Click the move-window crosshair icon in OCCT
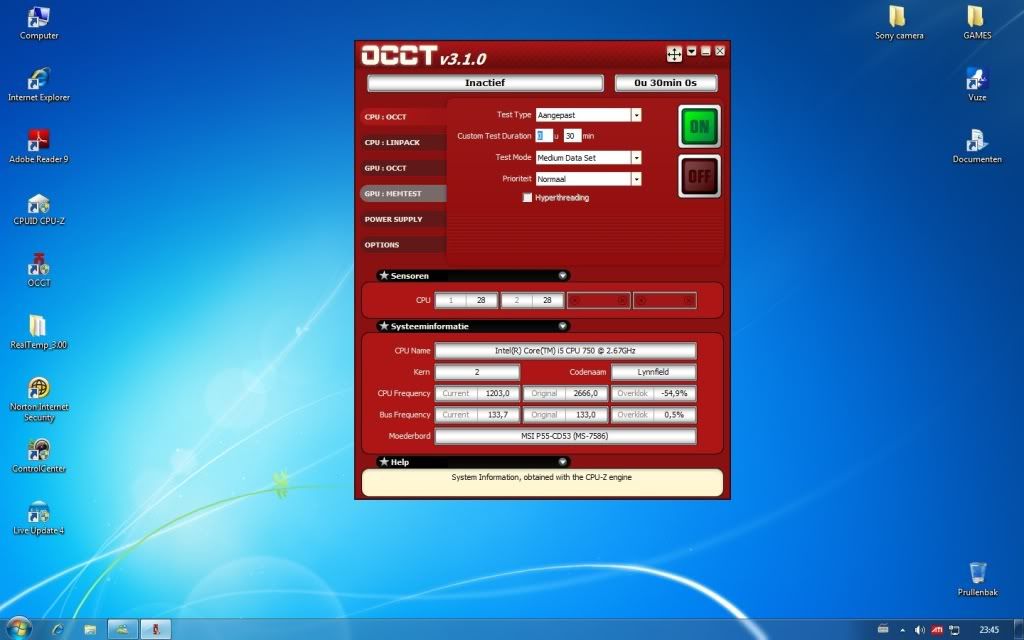The width and height of the screenshot is (1024, 640). [x=675, y=53]
